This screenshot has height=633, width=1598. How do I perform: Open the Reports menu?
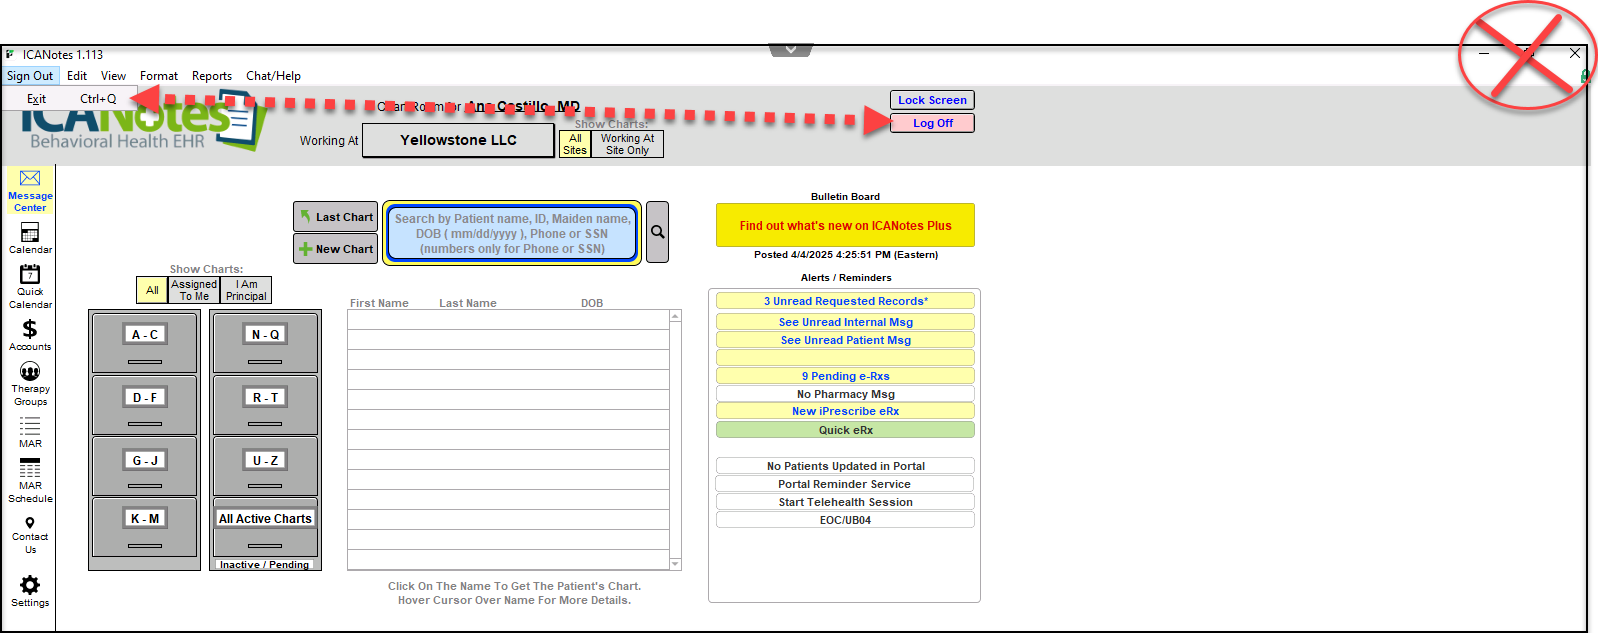pyautogui.click(x=211, y=76)
